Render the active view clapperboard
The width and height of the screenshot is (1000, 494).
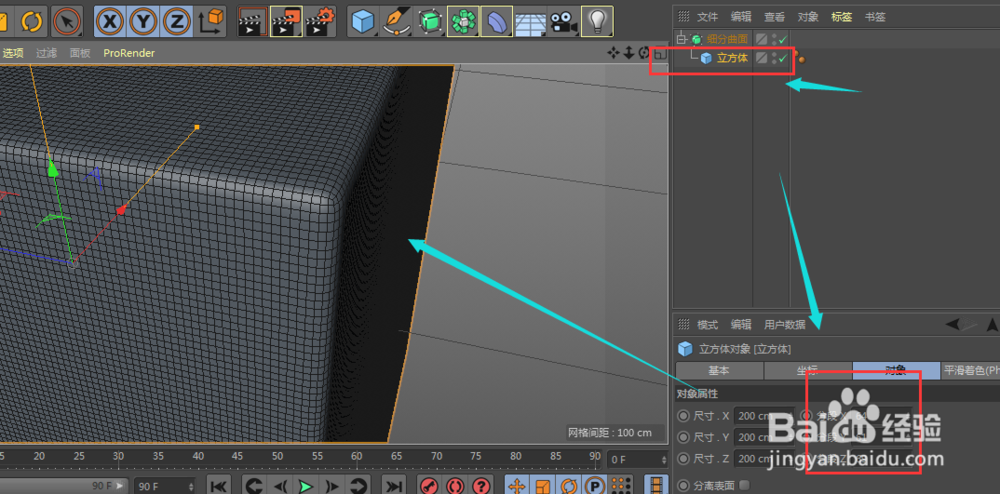(253, 22)
